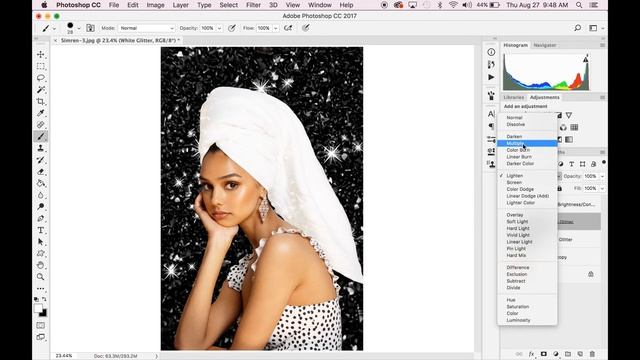Open the Info panel icon

point(491,52)
